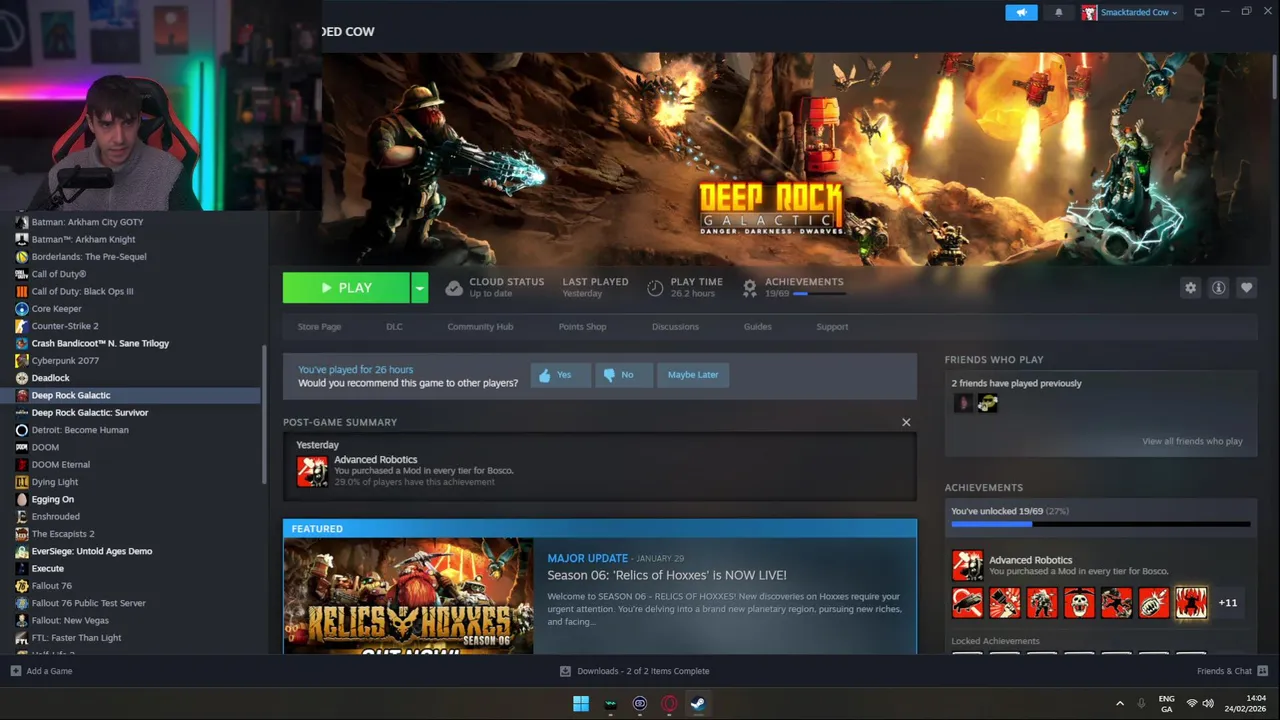Open the DLC tab
The height and width of the screenshot is (720, 1280).
[394, 327]
